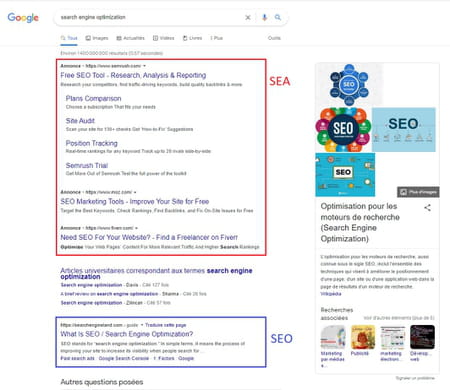The image size is (450, 390).
Task: Switch to the Images tab
Action: 97,38
